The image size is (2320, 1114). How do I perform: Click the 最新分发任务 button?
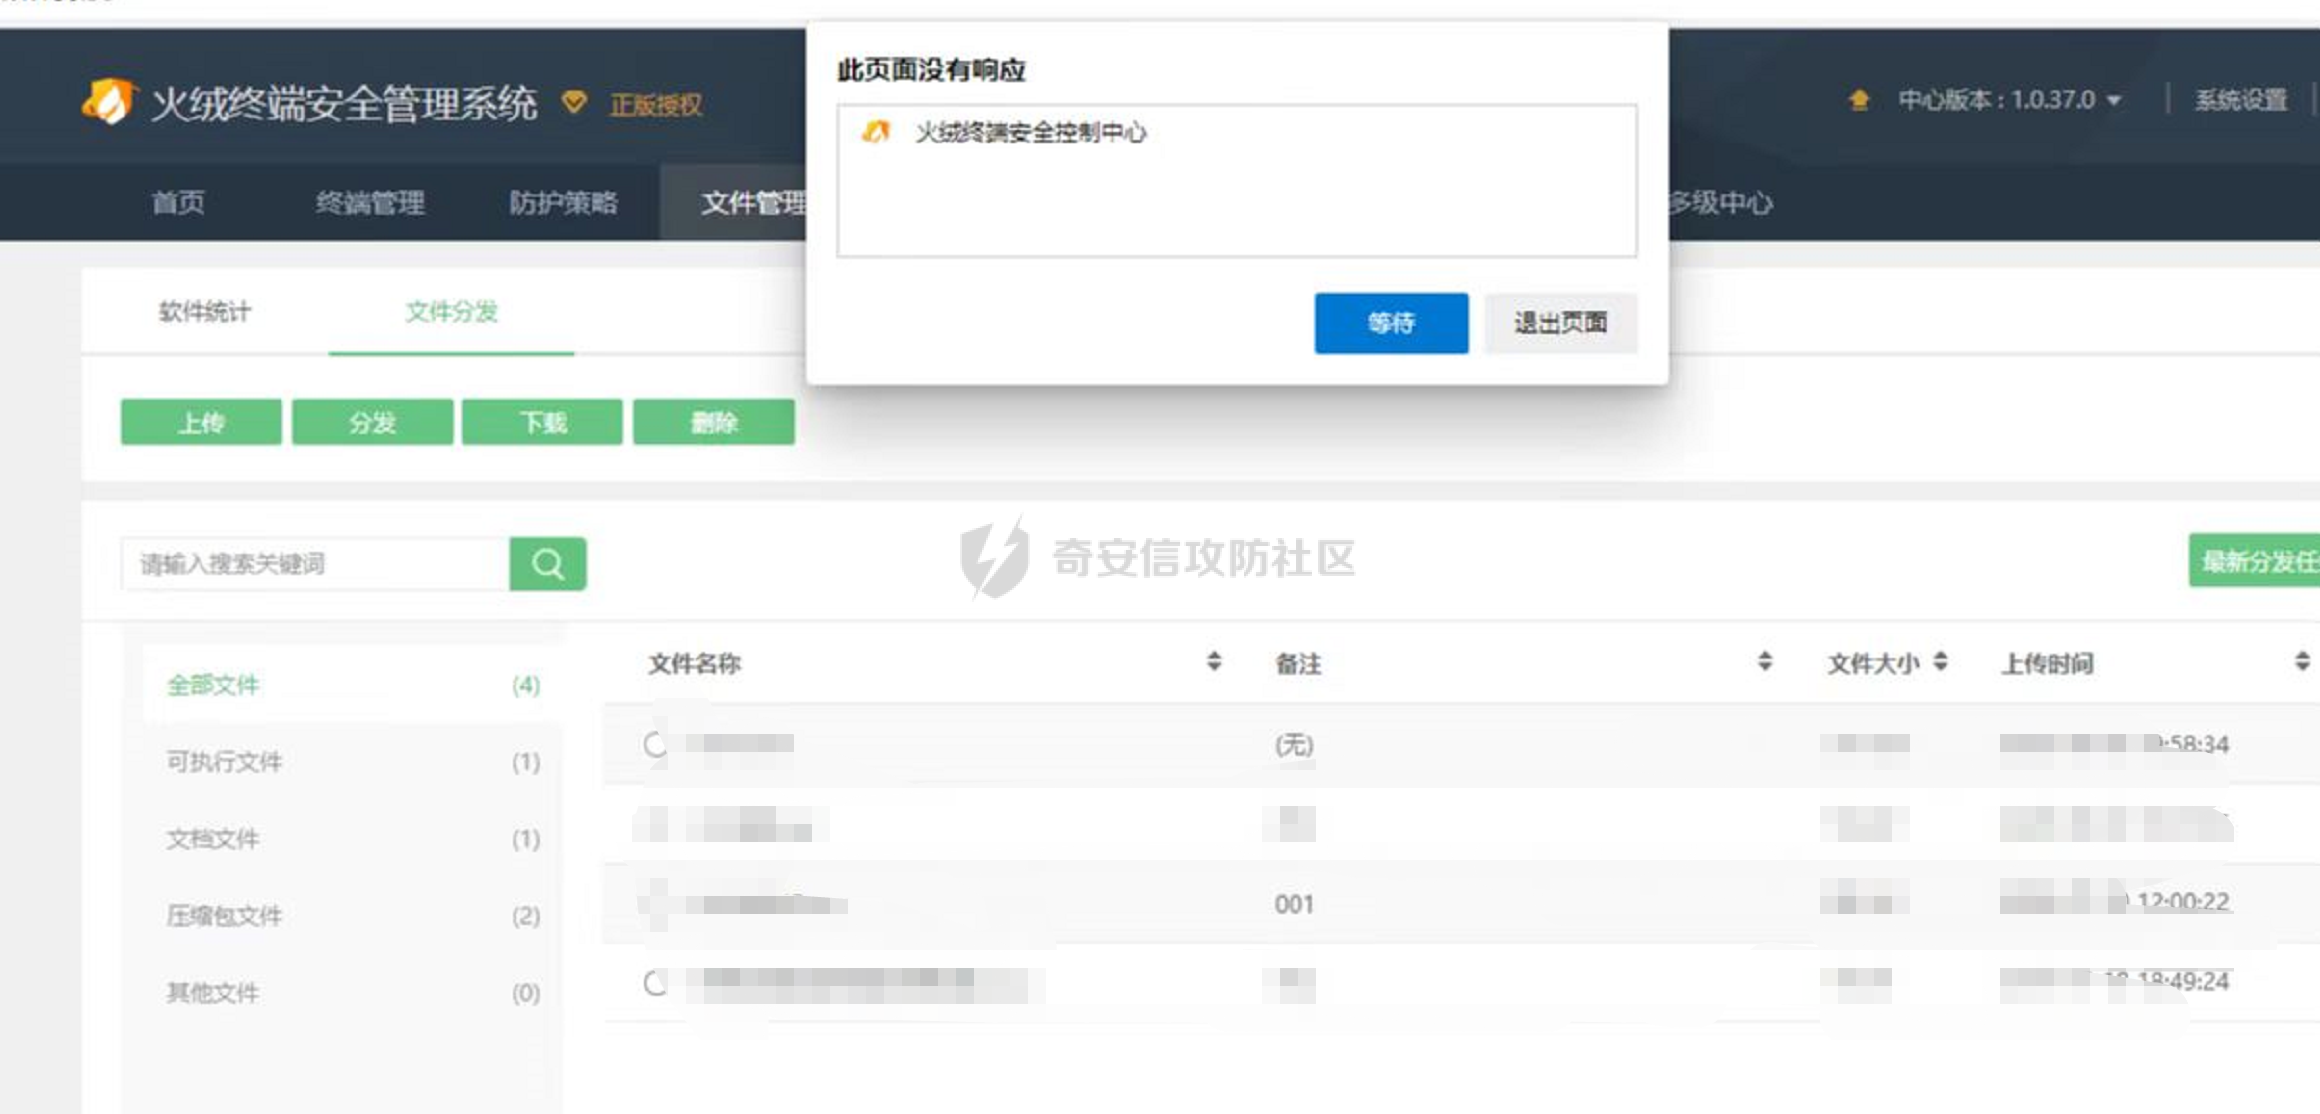pyautogui.click(x=2254, y=561)
